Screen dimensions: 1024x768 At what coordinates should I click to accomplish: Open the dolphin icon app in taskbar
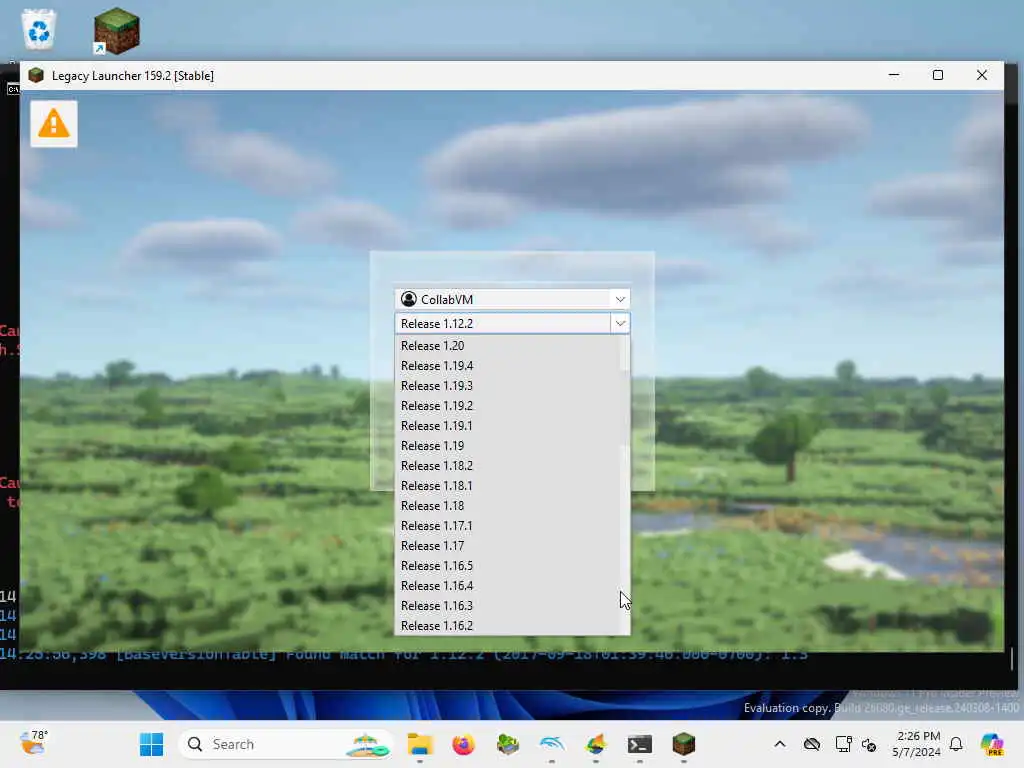552,744
